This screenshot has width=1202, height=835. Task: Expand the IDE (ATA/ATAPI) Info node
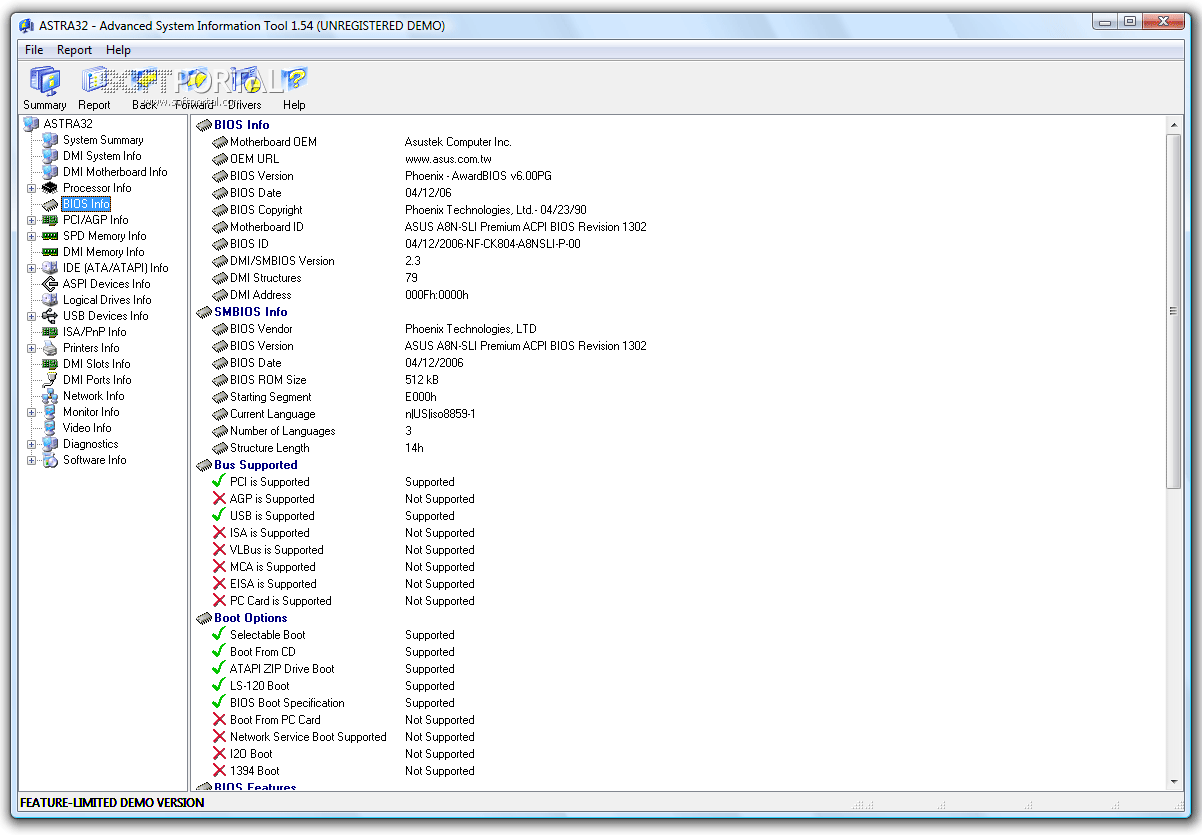pos(31,268)
